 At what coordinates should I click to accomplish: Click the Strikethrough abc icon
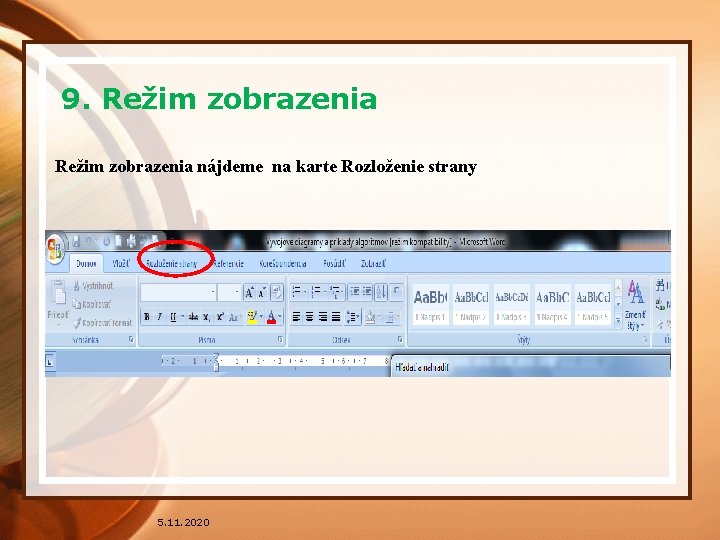tap(193, 317)
